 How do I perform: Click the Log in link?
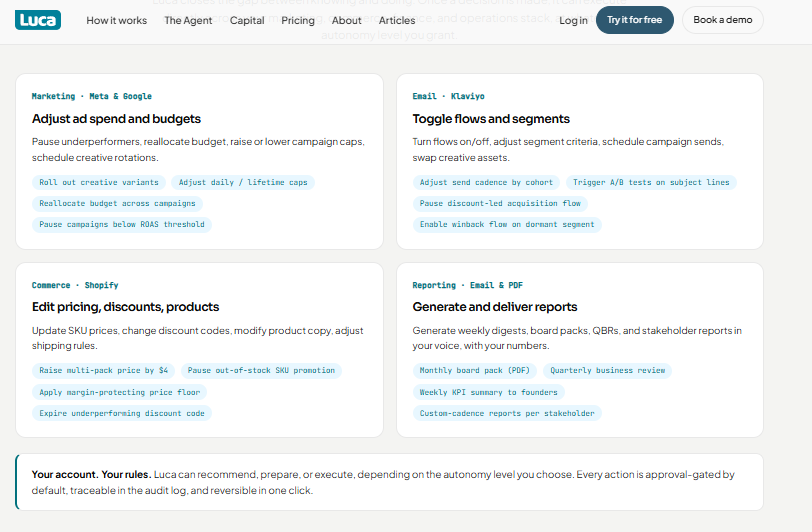[573, 20]
